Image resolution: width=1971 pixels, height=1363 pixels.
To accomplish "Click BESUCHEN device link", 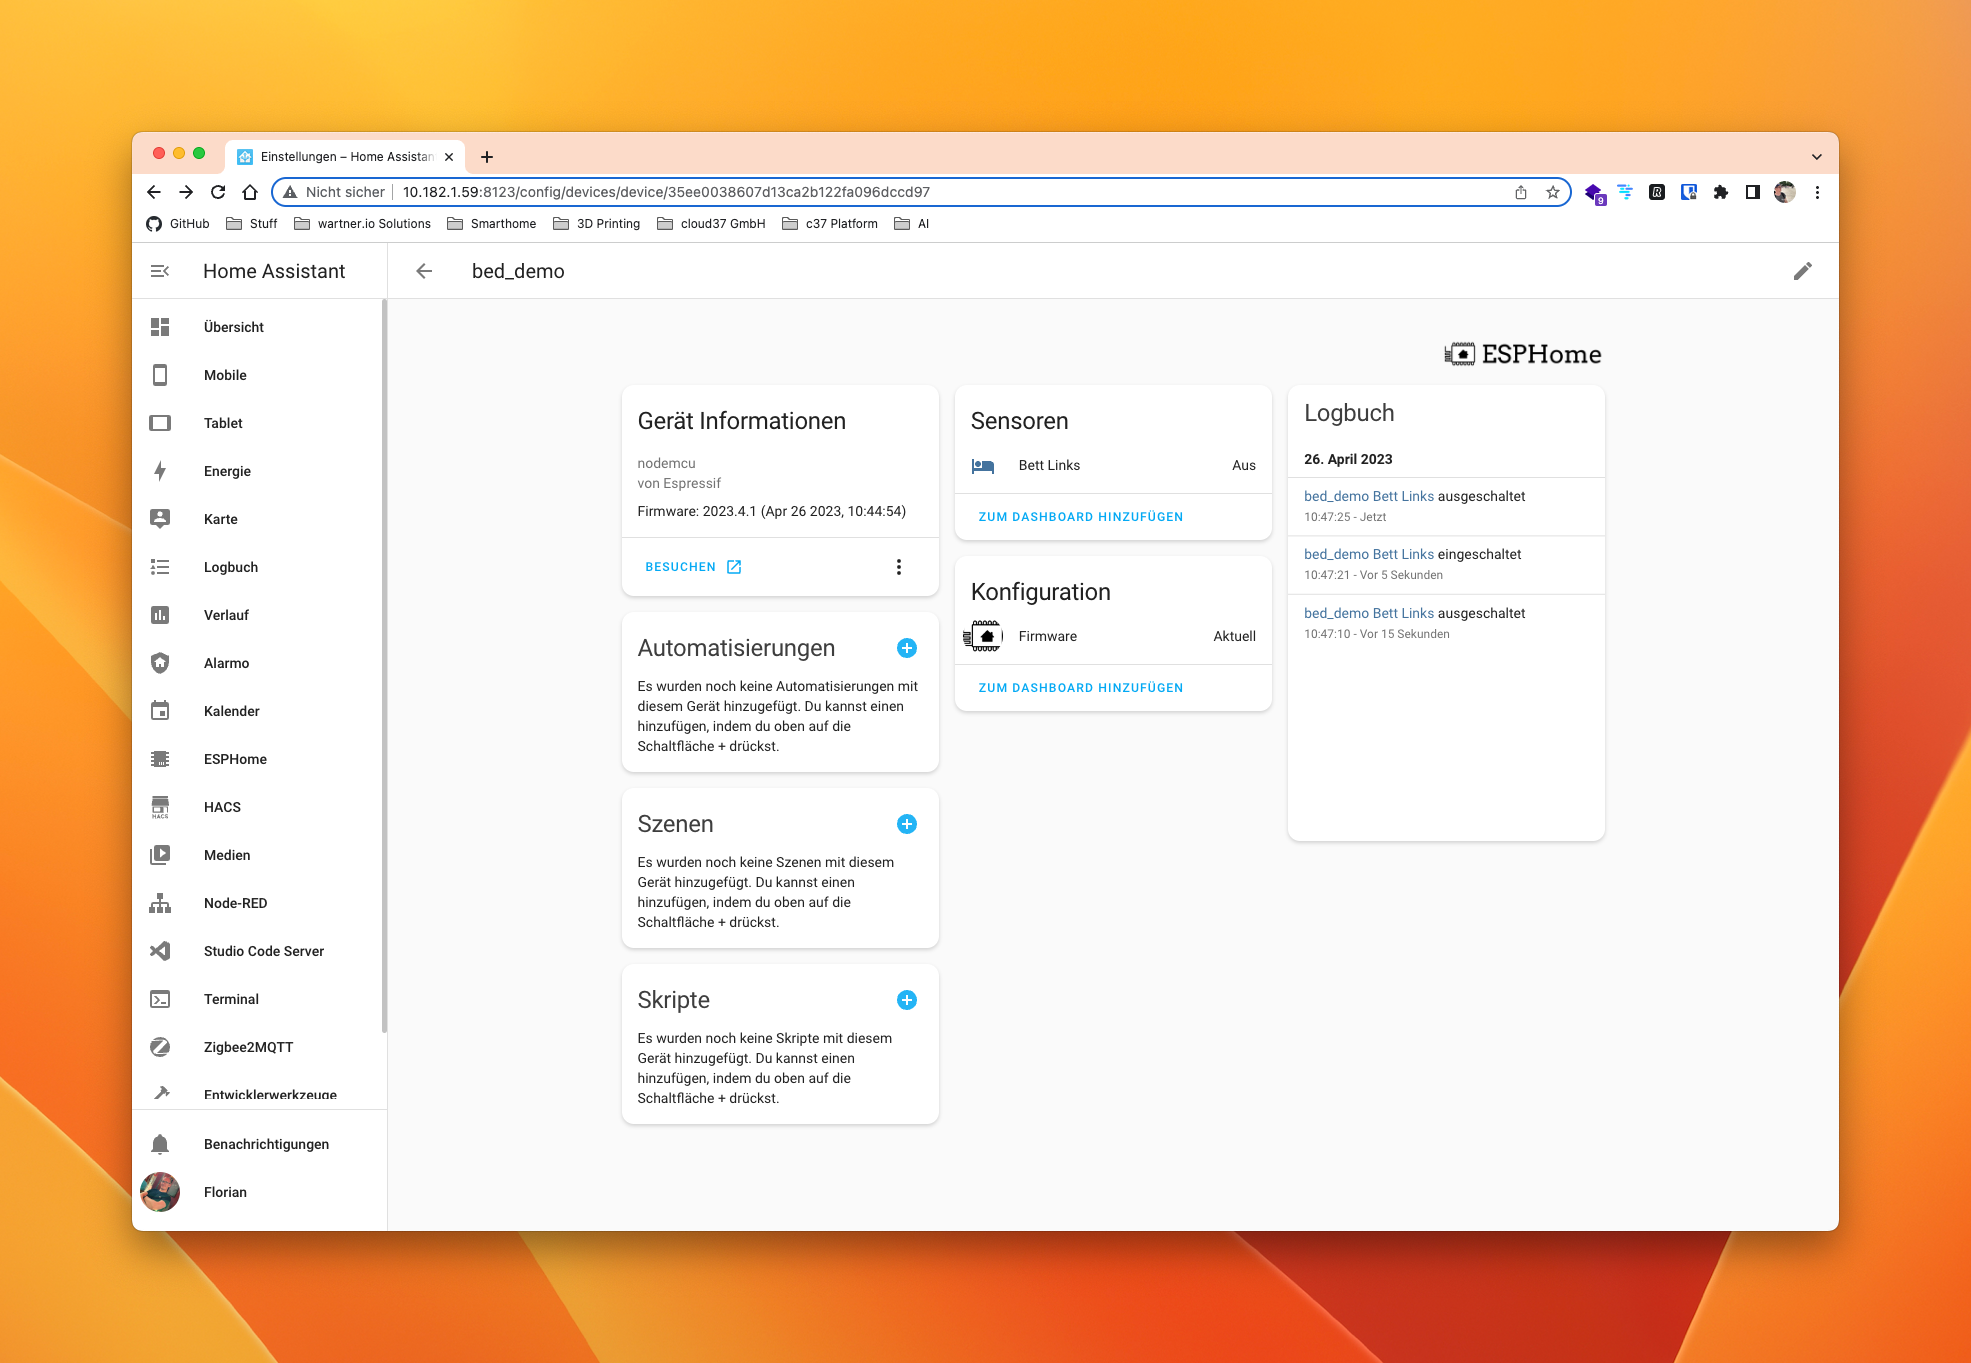I will click(692, 566).
